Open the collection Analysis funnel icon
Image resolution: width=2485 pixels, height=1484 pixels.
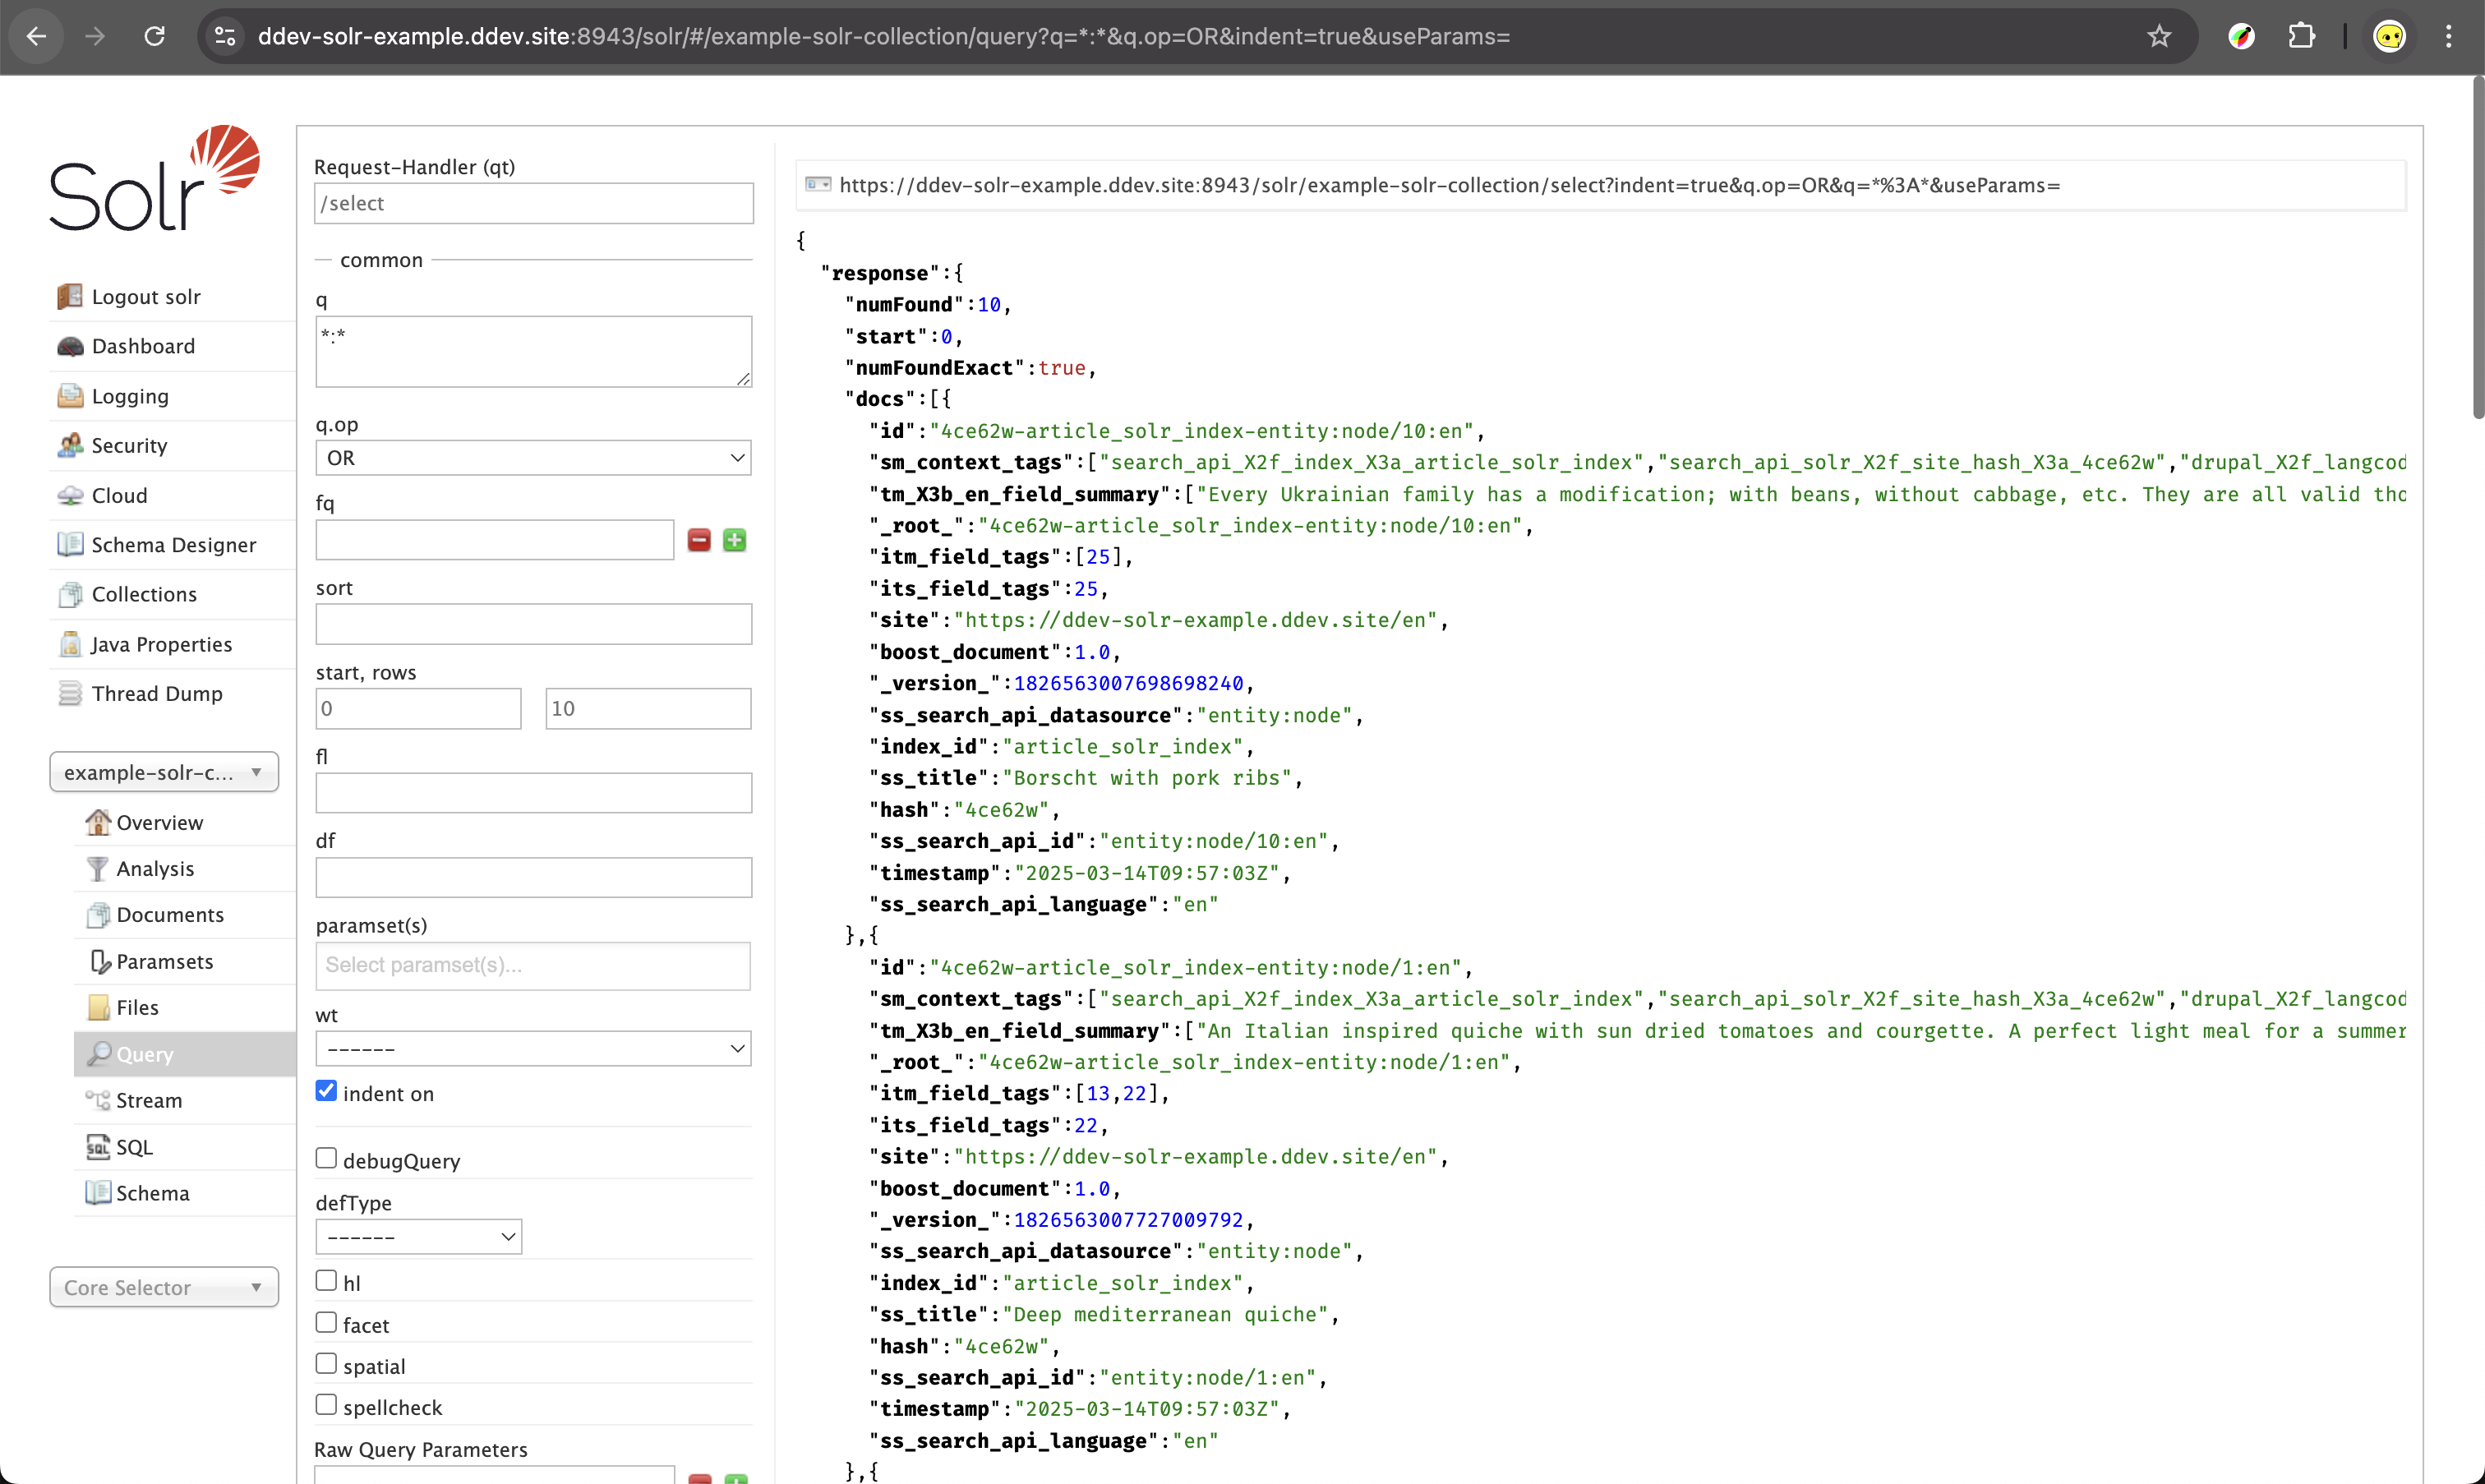(x=97, y=869)
